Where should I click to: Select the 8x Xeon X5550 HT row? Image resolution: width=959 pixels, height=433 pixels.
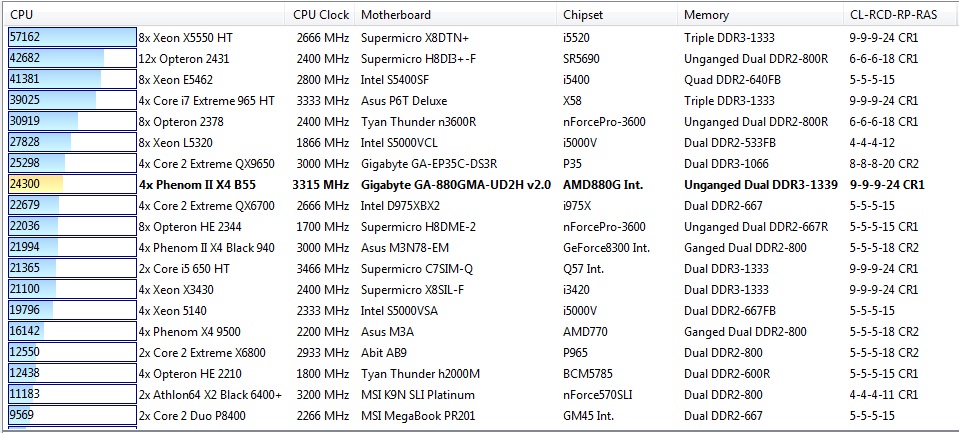click(x=206, y=37)
